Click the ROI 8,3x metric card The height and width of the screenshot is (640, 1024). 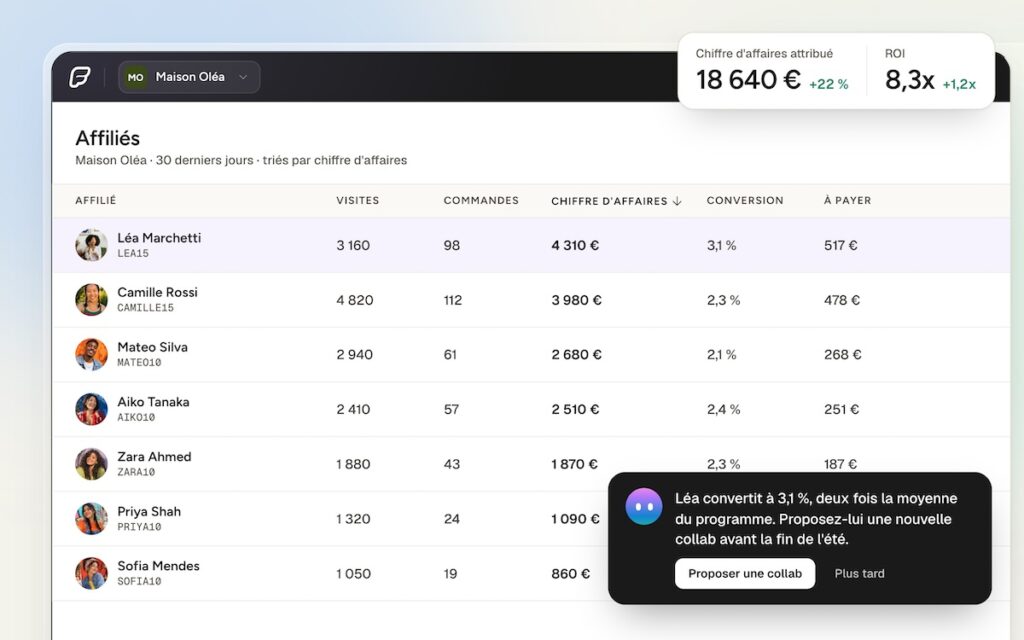click(931, 71)
